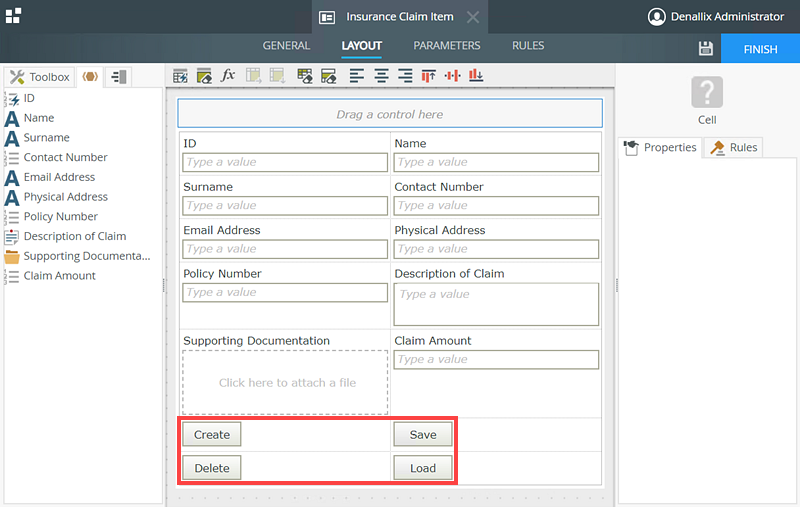Click the FINISH button
800x507 pixels.
[x=759, y=49]
